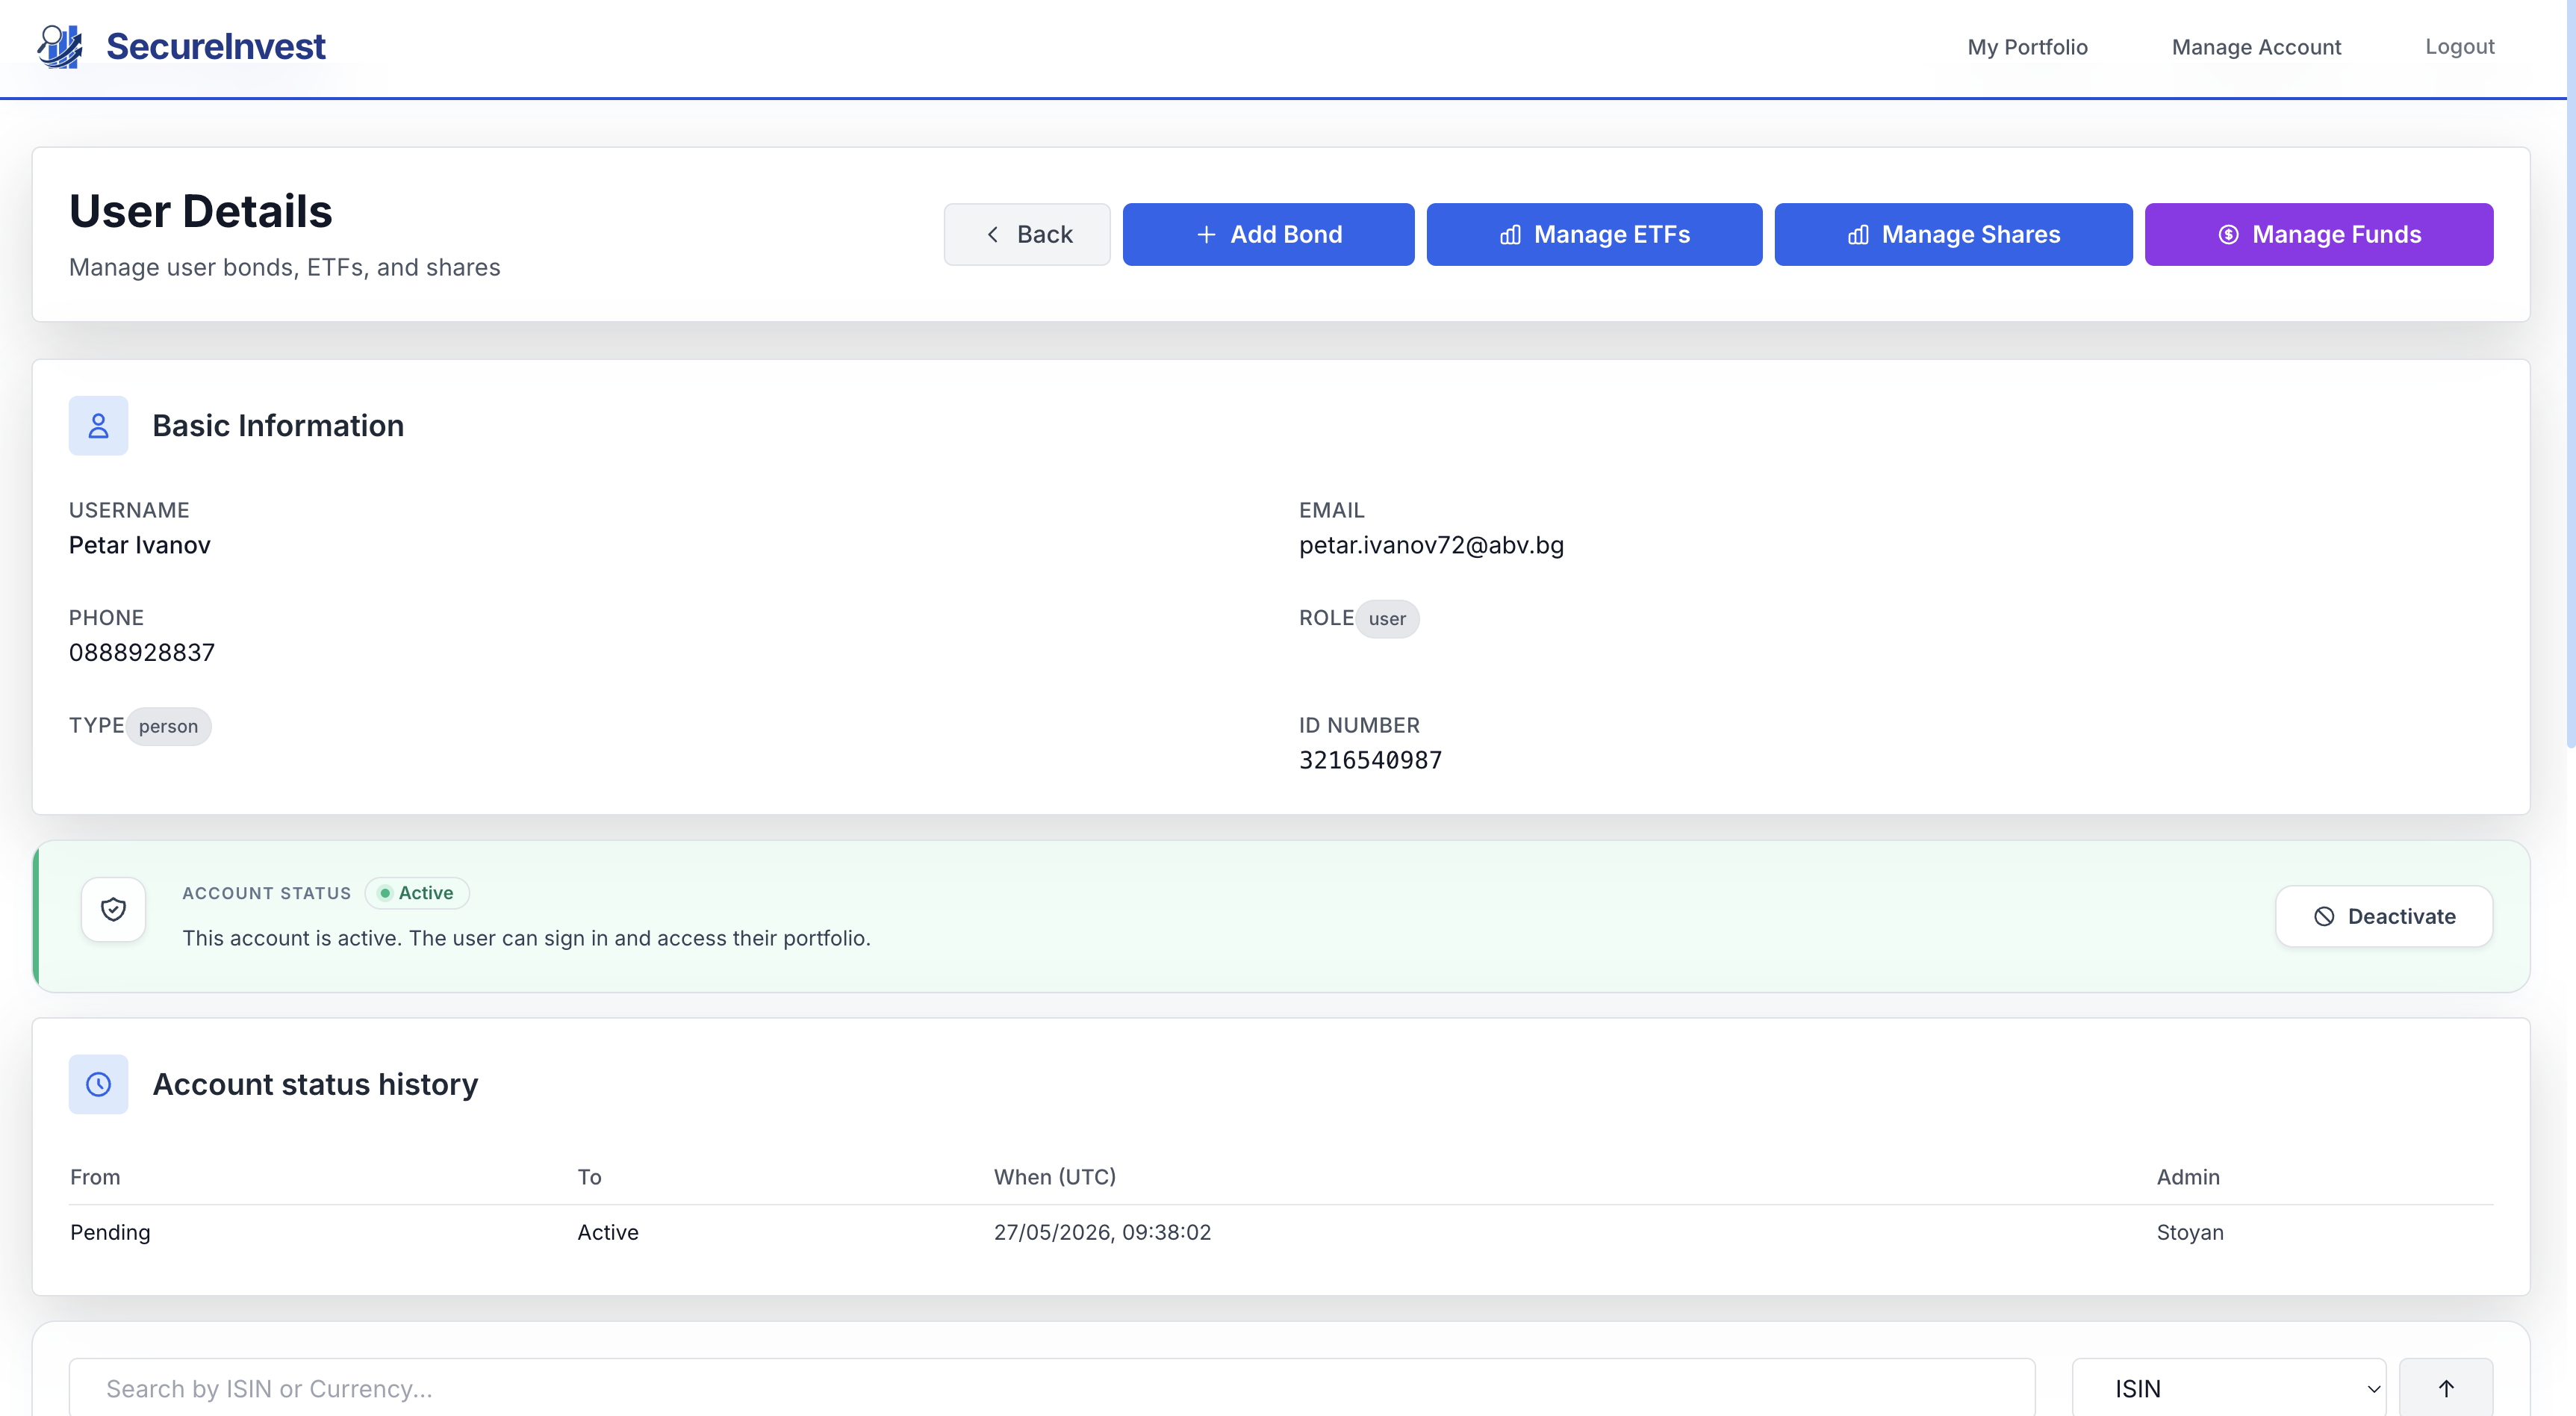
Task: Open Manage Shares
Action: coord(1953,234)
